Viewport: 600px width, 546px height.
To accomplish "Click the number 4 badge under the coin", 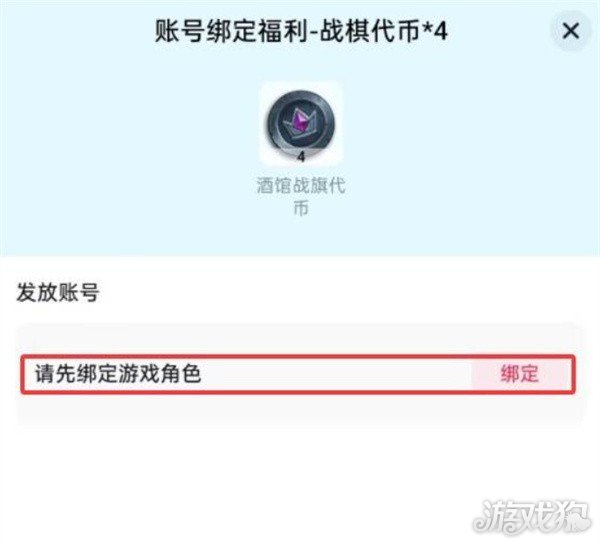I will pyautogui.click(x=301, y=157).
